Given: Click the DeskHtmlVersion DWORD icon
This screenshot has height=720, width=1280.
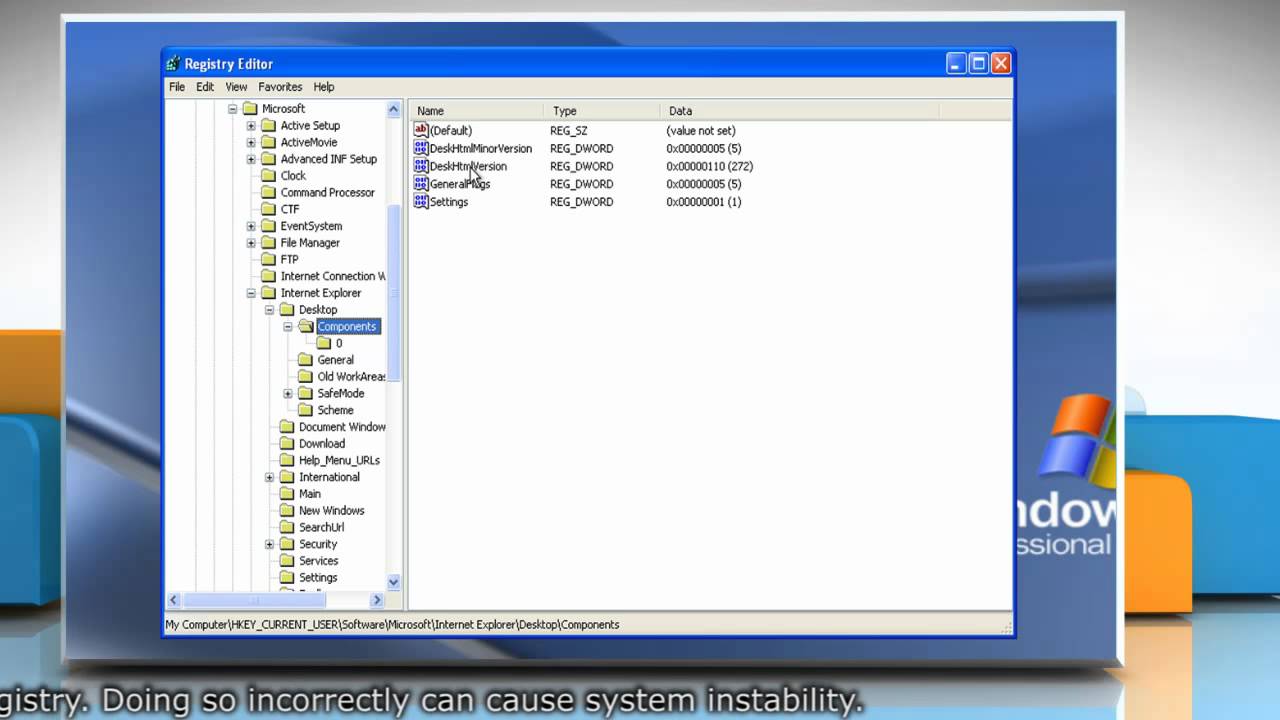Looking at the screenshot, I should [x=421, y=166].
